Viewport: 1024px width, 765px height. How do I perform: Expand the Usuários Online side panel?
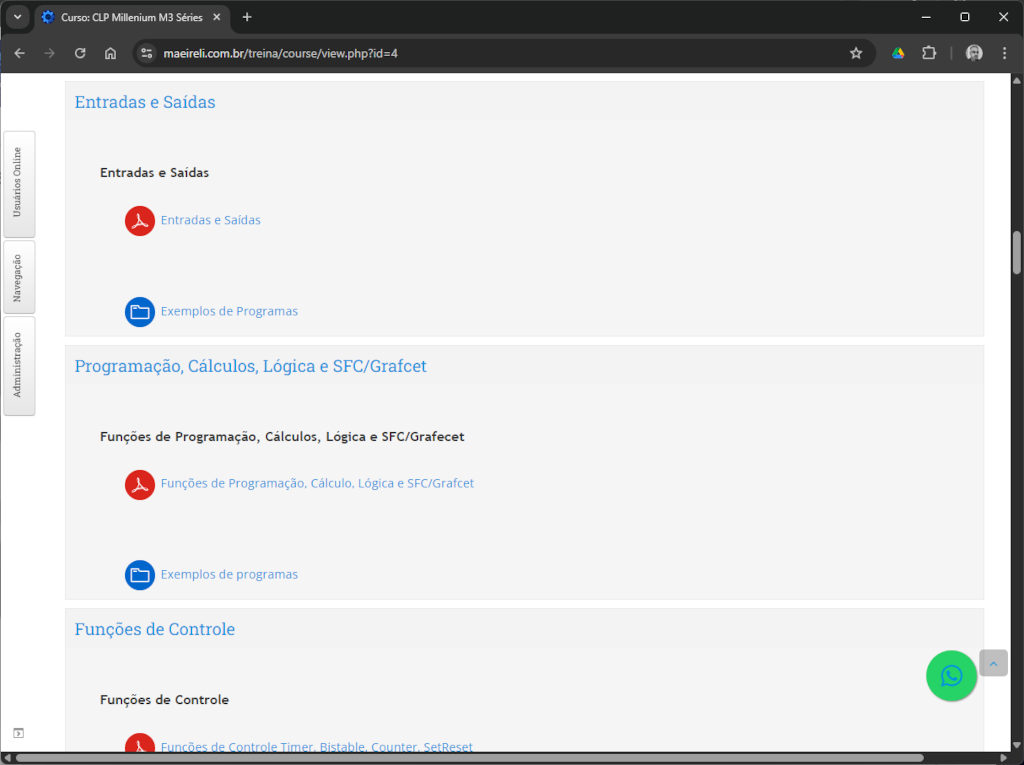[x=19, y=184]
